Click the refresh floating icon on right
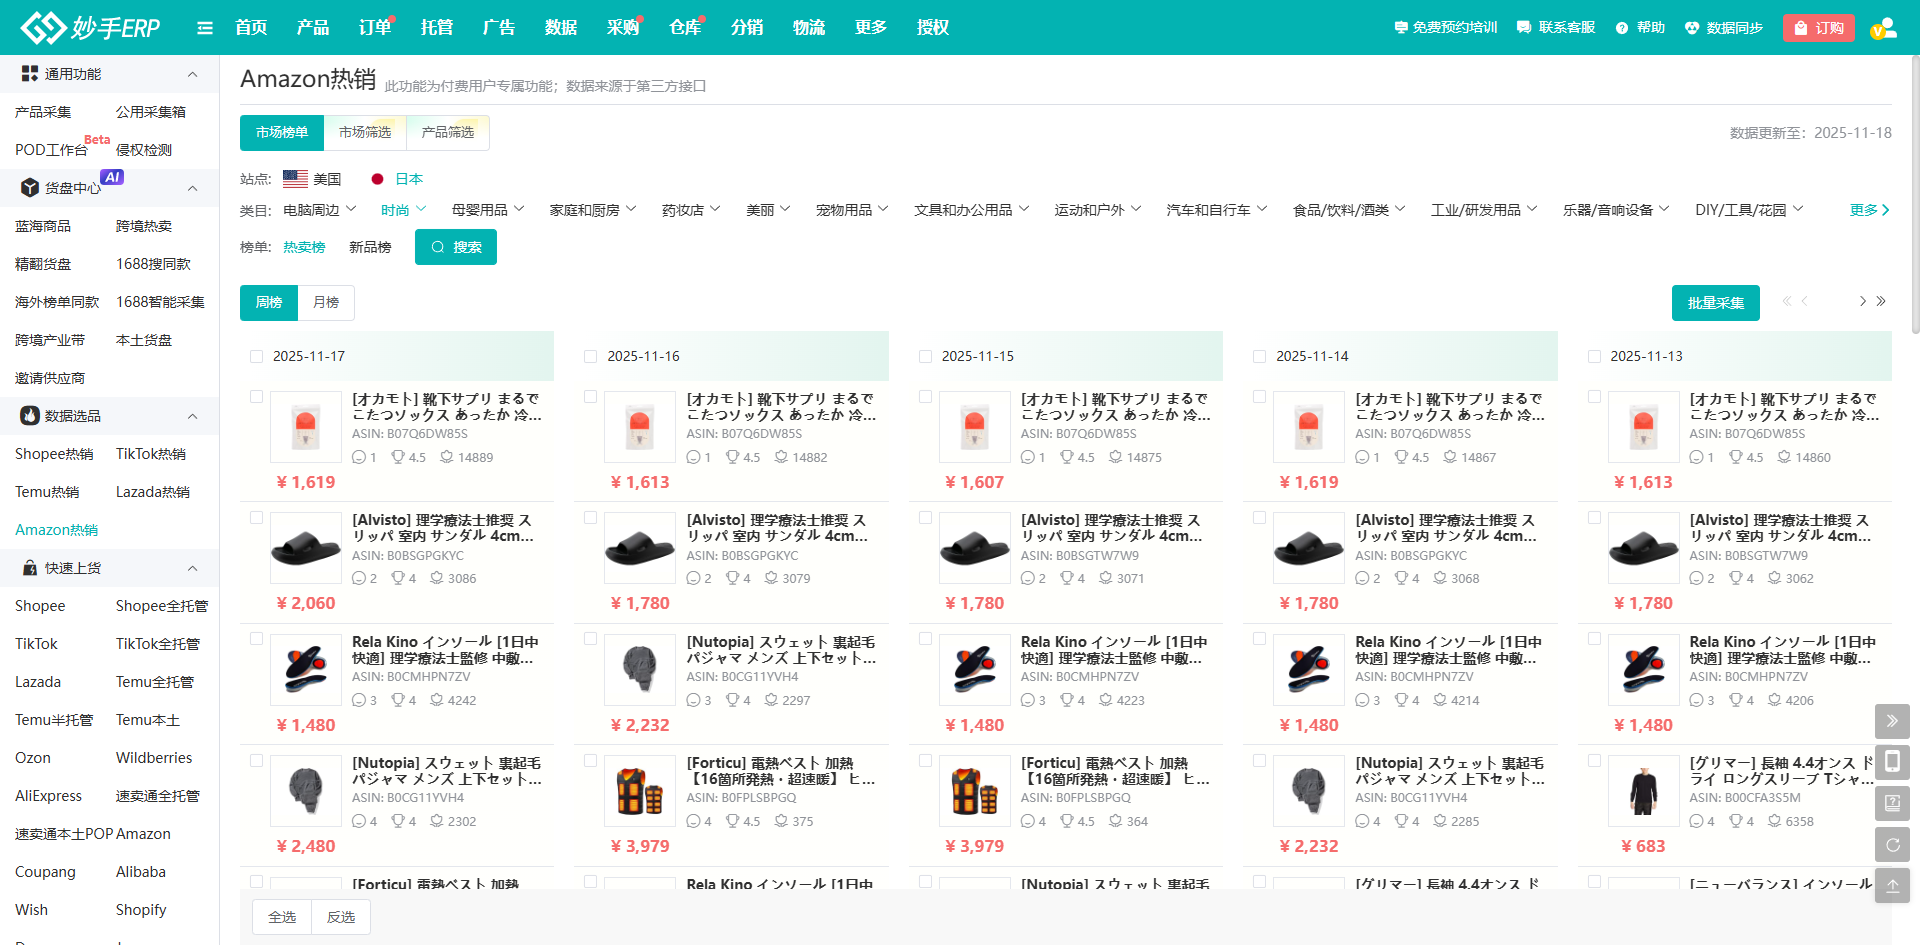The height and width of the screenshot is (945, 1920). tap(1892, 844)
